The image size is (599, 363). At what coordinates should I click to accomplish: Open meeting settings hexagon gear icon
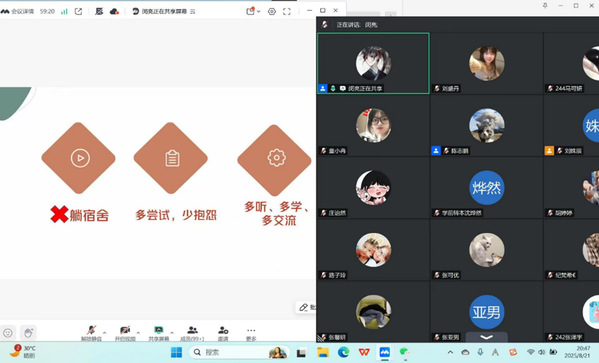pos(272,11)
